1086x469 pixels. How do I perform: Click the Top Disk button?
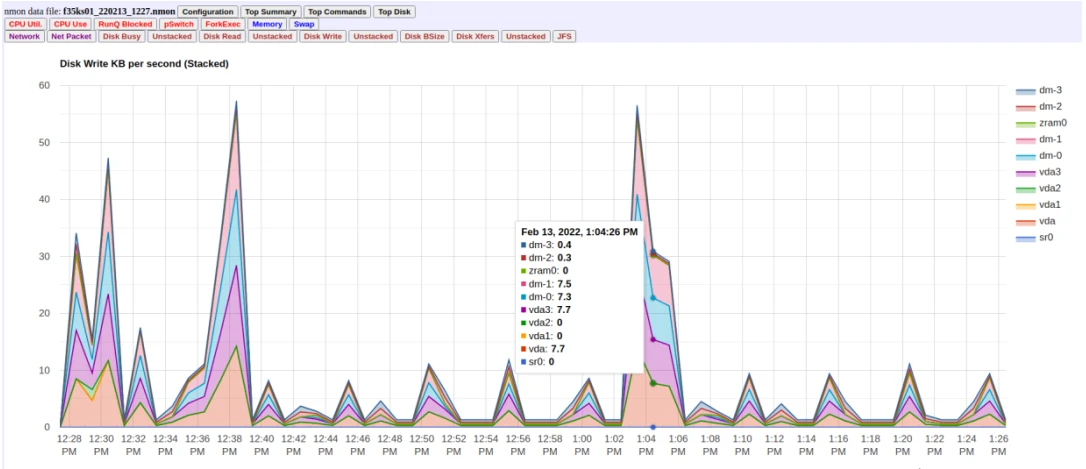(x=394, y=12)
